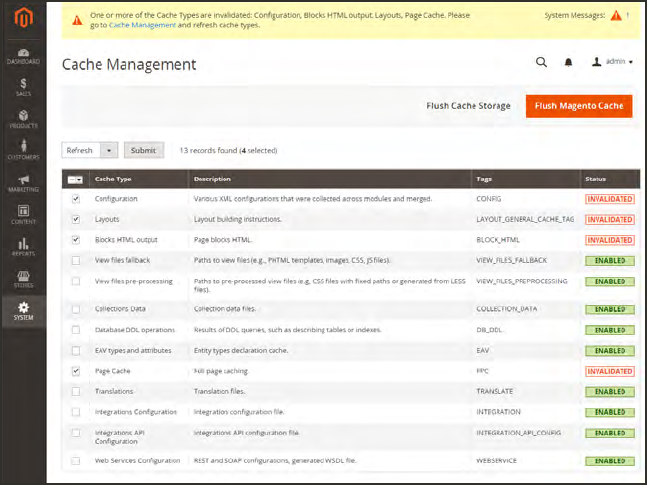Open the Customers sidebar icon
Viewport: 648px width, 486px height.
(x=23, y=151)
